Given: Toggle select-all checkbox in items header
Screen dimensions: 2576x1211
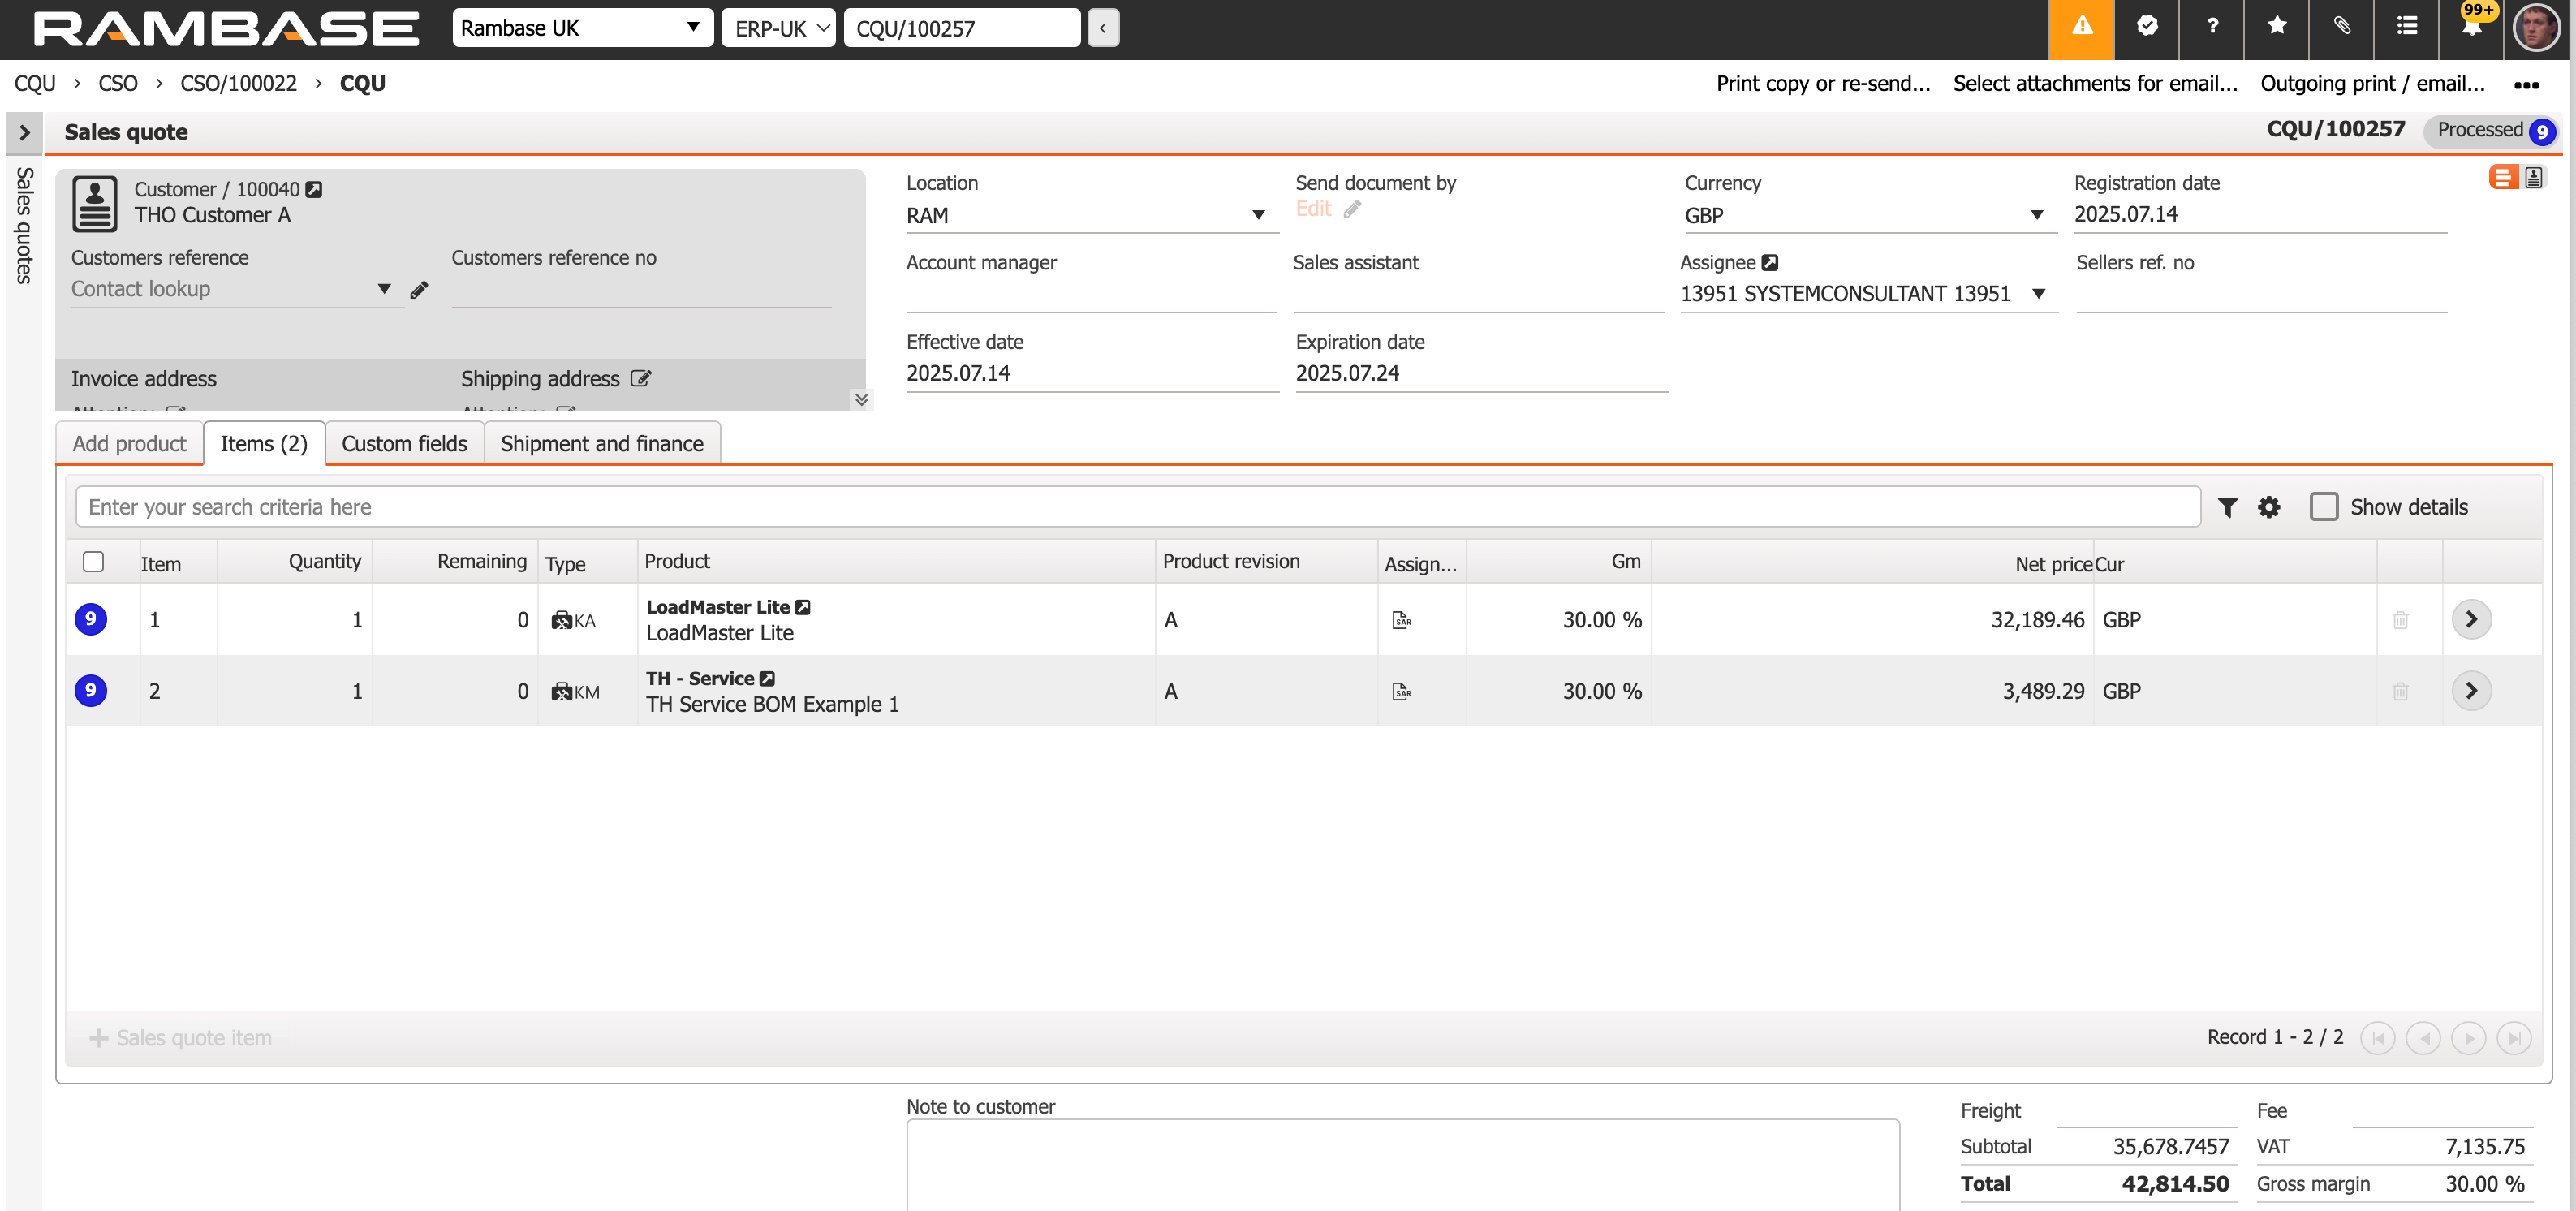Looking at the screenshot, I should 93,562.
